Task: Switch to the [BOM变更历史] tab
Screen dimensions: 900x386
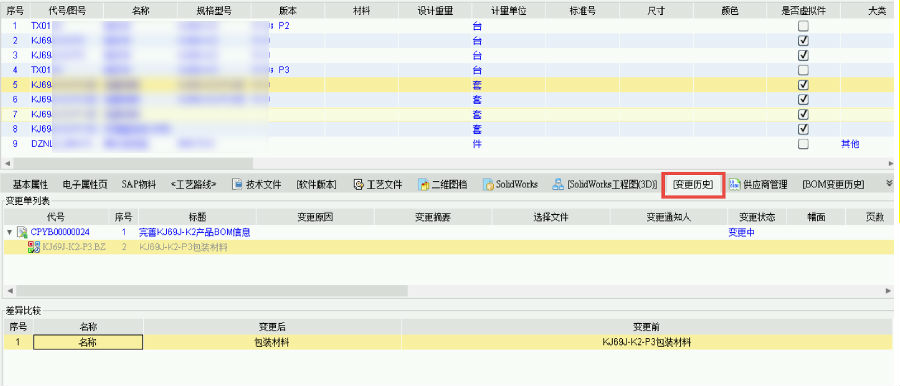Action: tap(833, 184)
